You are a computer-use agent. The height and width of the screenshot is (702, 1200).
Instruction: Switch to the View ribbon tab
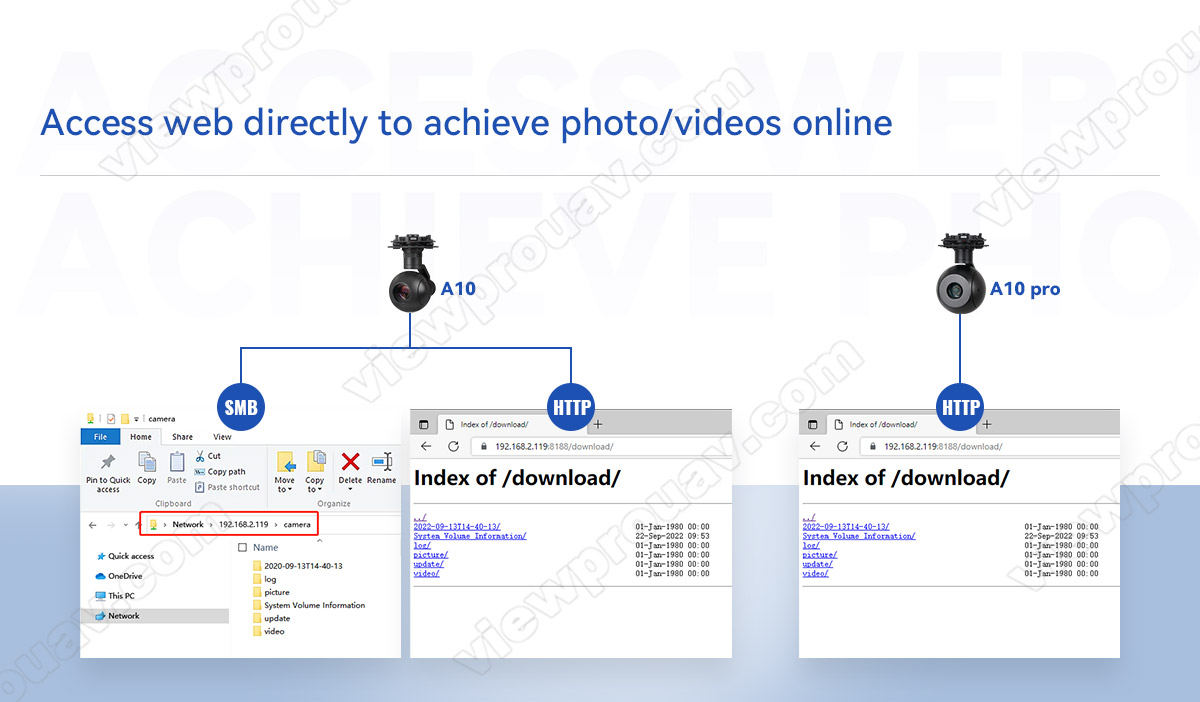pyautogui.click(x=222, y=437)
